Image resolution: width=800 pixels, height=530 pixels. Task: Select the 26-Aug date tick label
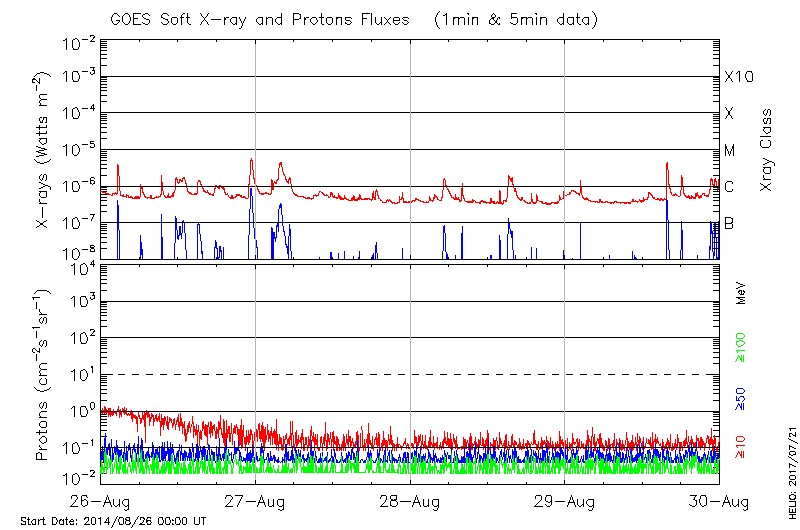100,500
